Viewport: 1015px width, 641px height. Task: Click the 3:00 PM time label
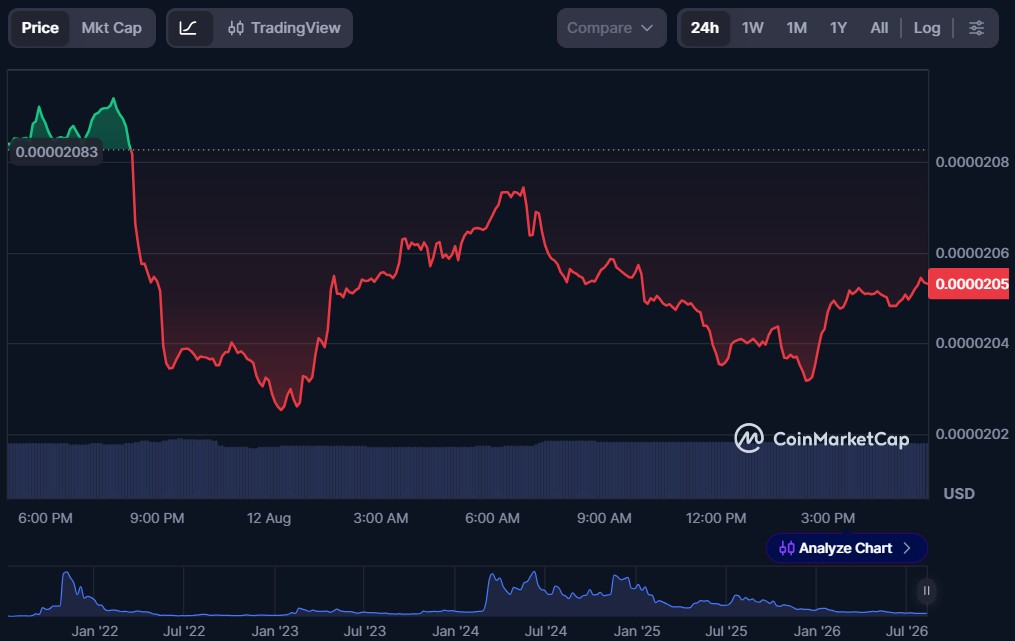coord(827,518)
